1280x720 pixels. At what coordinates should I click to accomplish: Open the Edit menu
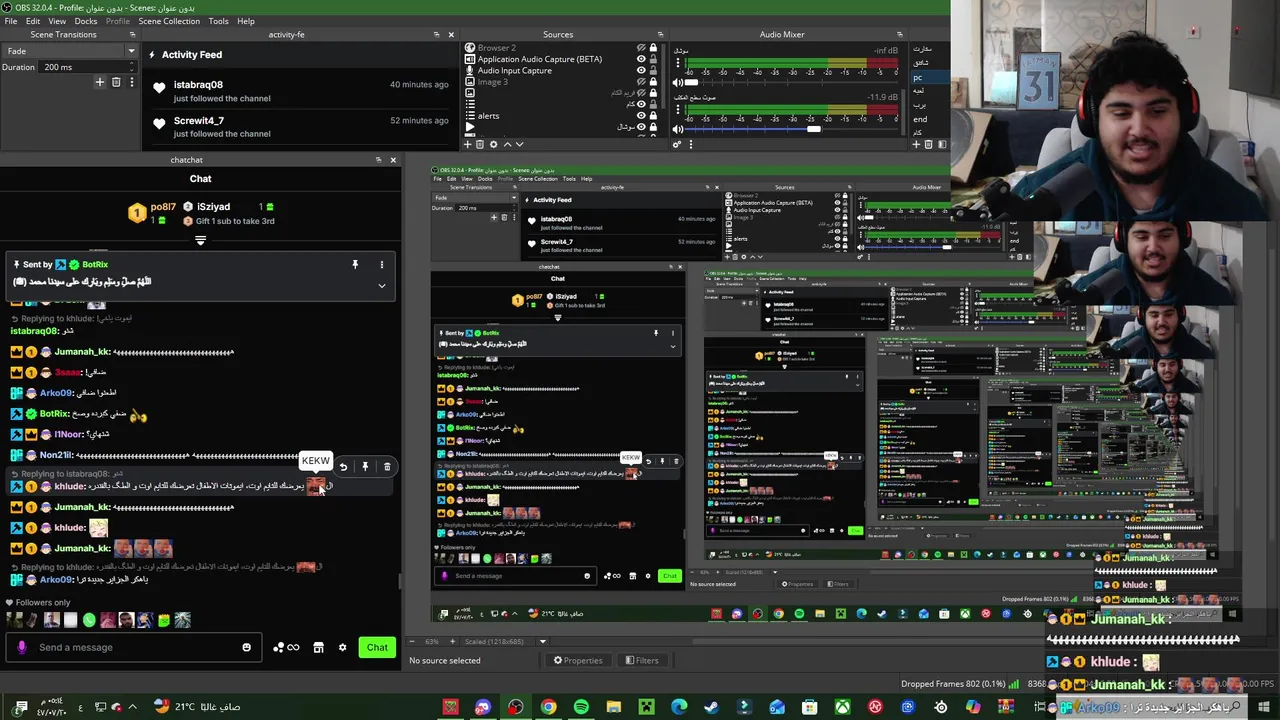pos(33,21)
